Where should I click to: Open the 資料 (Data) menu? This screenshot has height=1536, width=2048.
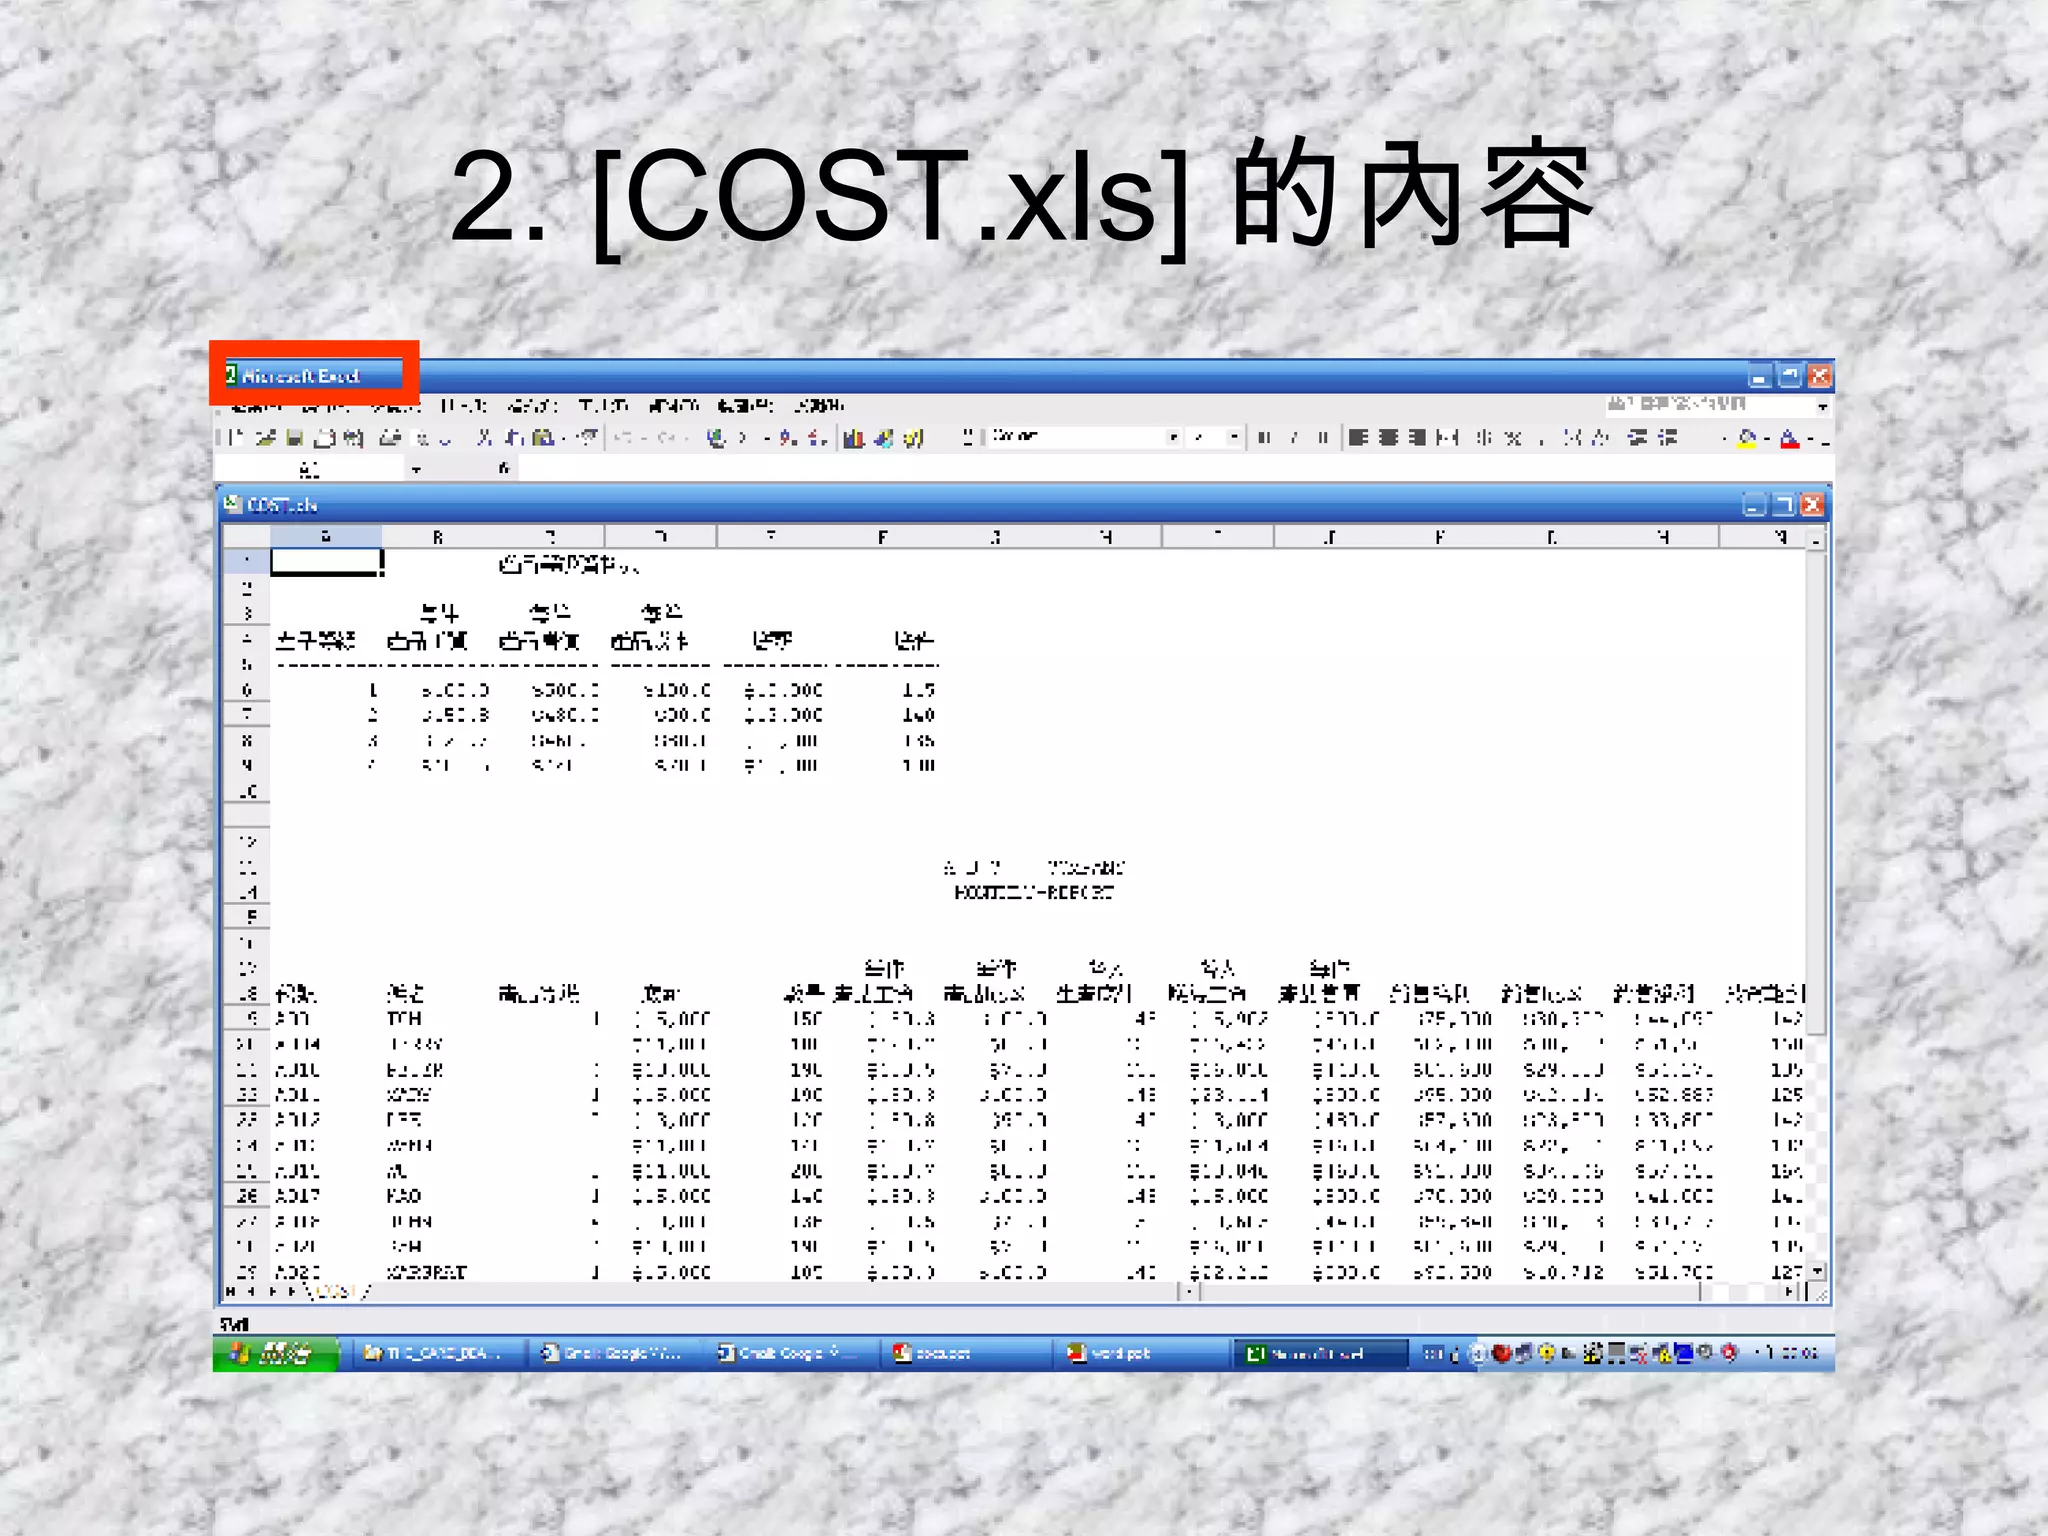[x=673, y=405]
